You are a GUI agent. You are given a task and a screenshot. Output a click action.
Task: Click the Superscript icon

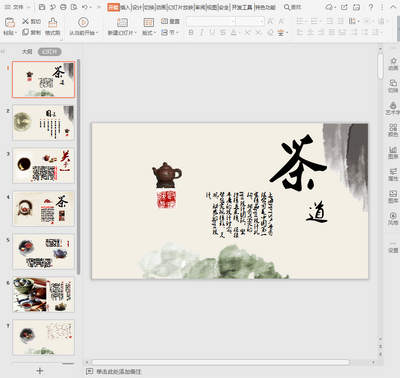tap(248, 32)
